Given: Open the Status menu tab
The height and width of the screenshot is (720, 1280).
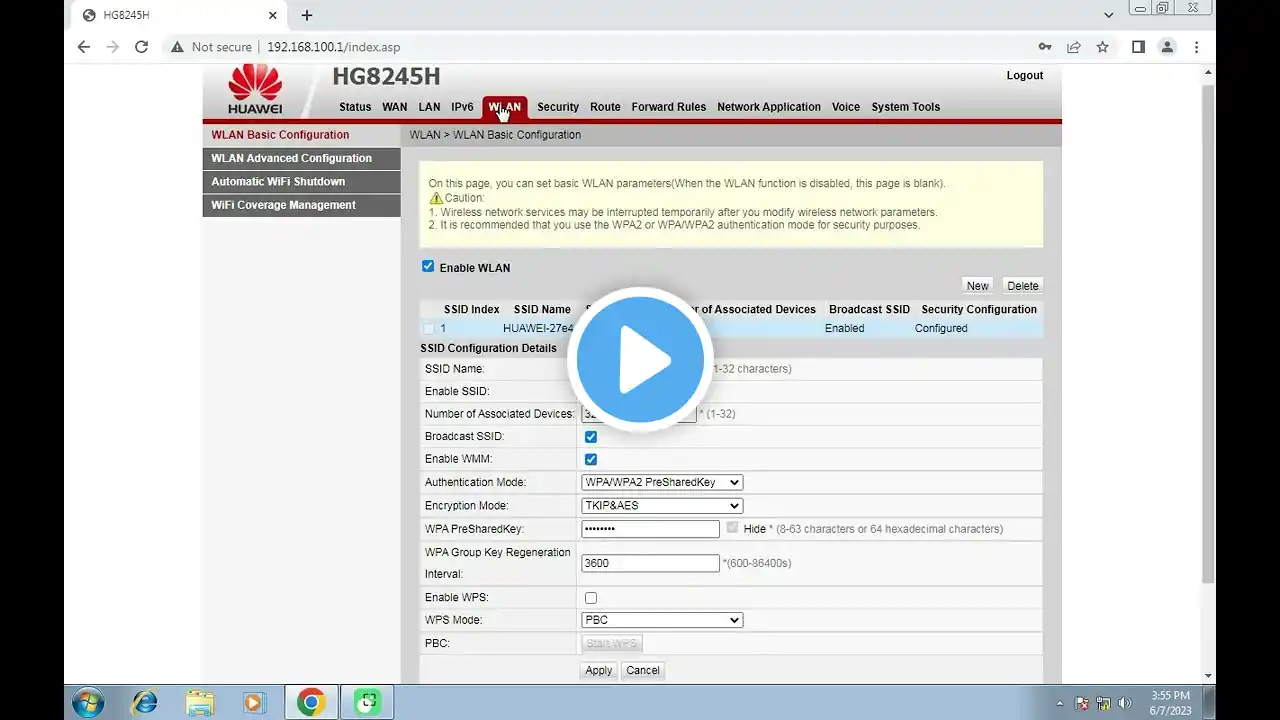Looking at the screenshot, I should [x=355, y=107].
